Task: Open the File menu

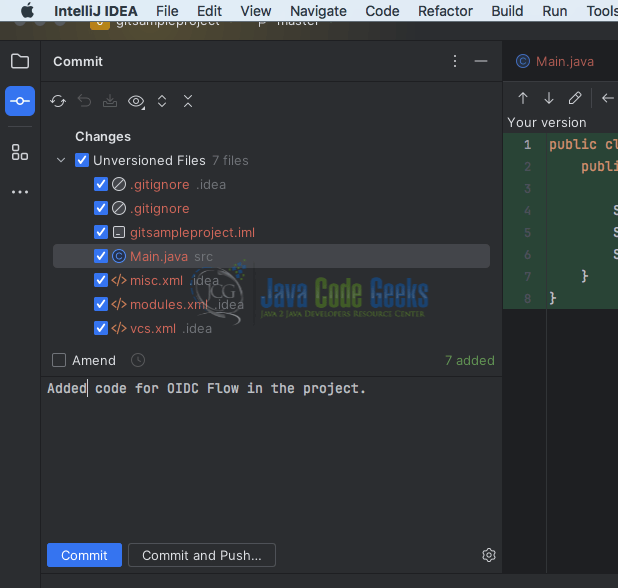Action: click(x=167, y=11)
